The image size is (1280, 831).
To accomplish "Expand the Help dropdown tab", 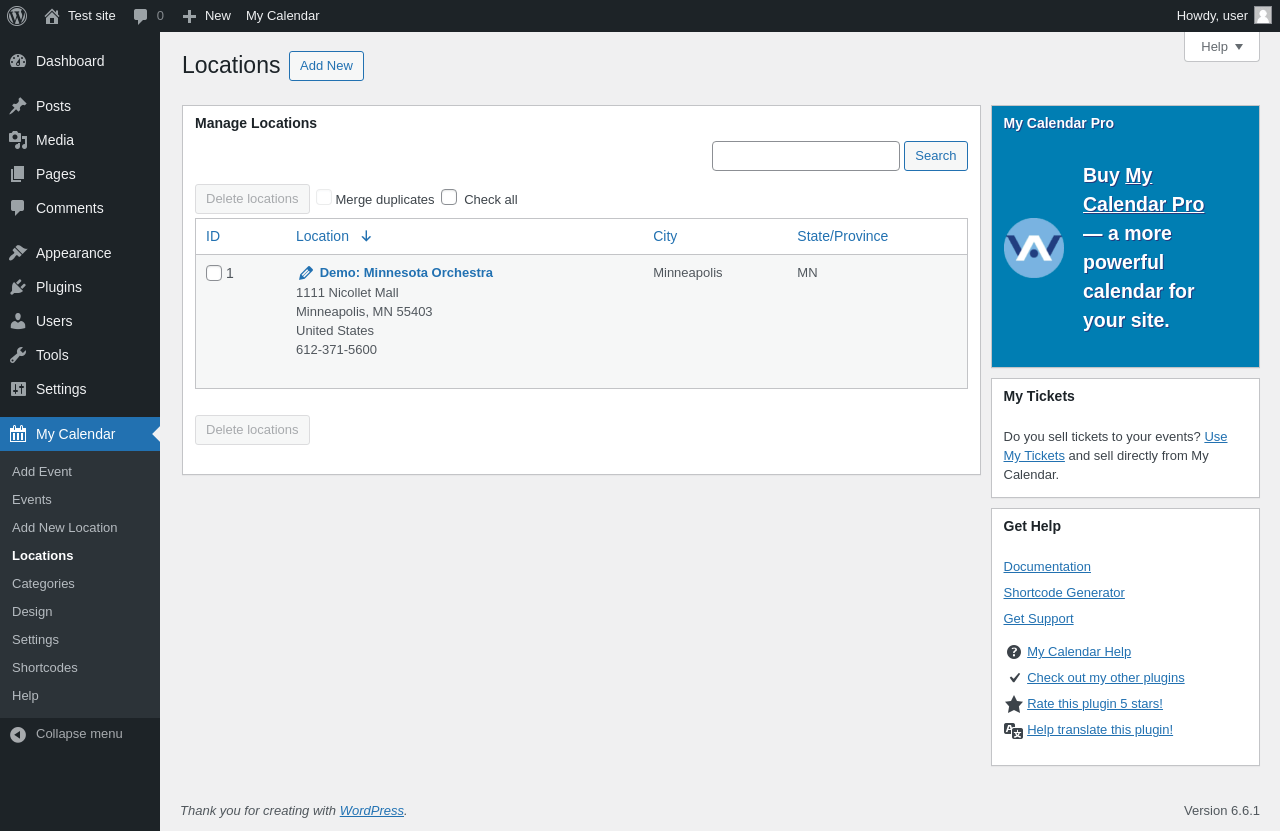I will [1221, 47].
